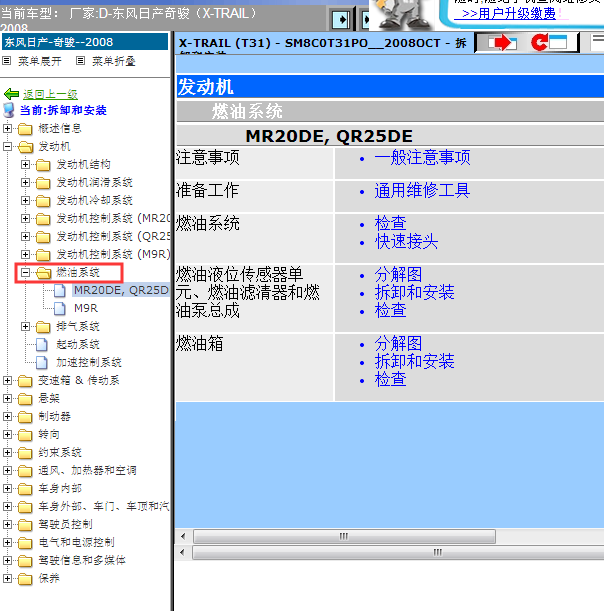
Task: Collapse the 燃油系统 tree node
Action: (x=25, y=272)
